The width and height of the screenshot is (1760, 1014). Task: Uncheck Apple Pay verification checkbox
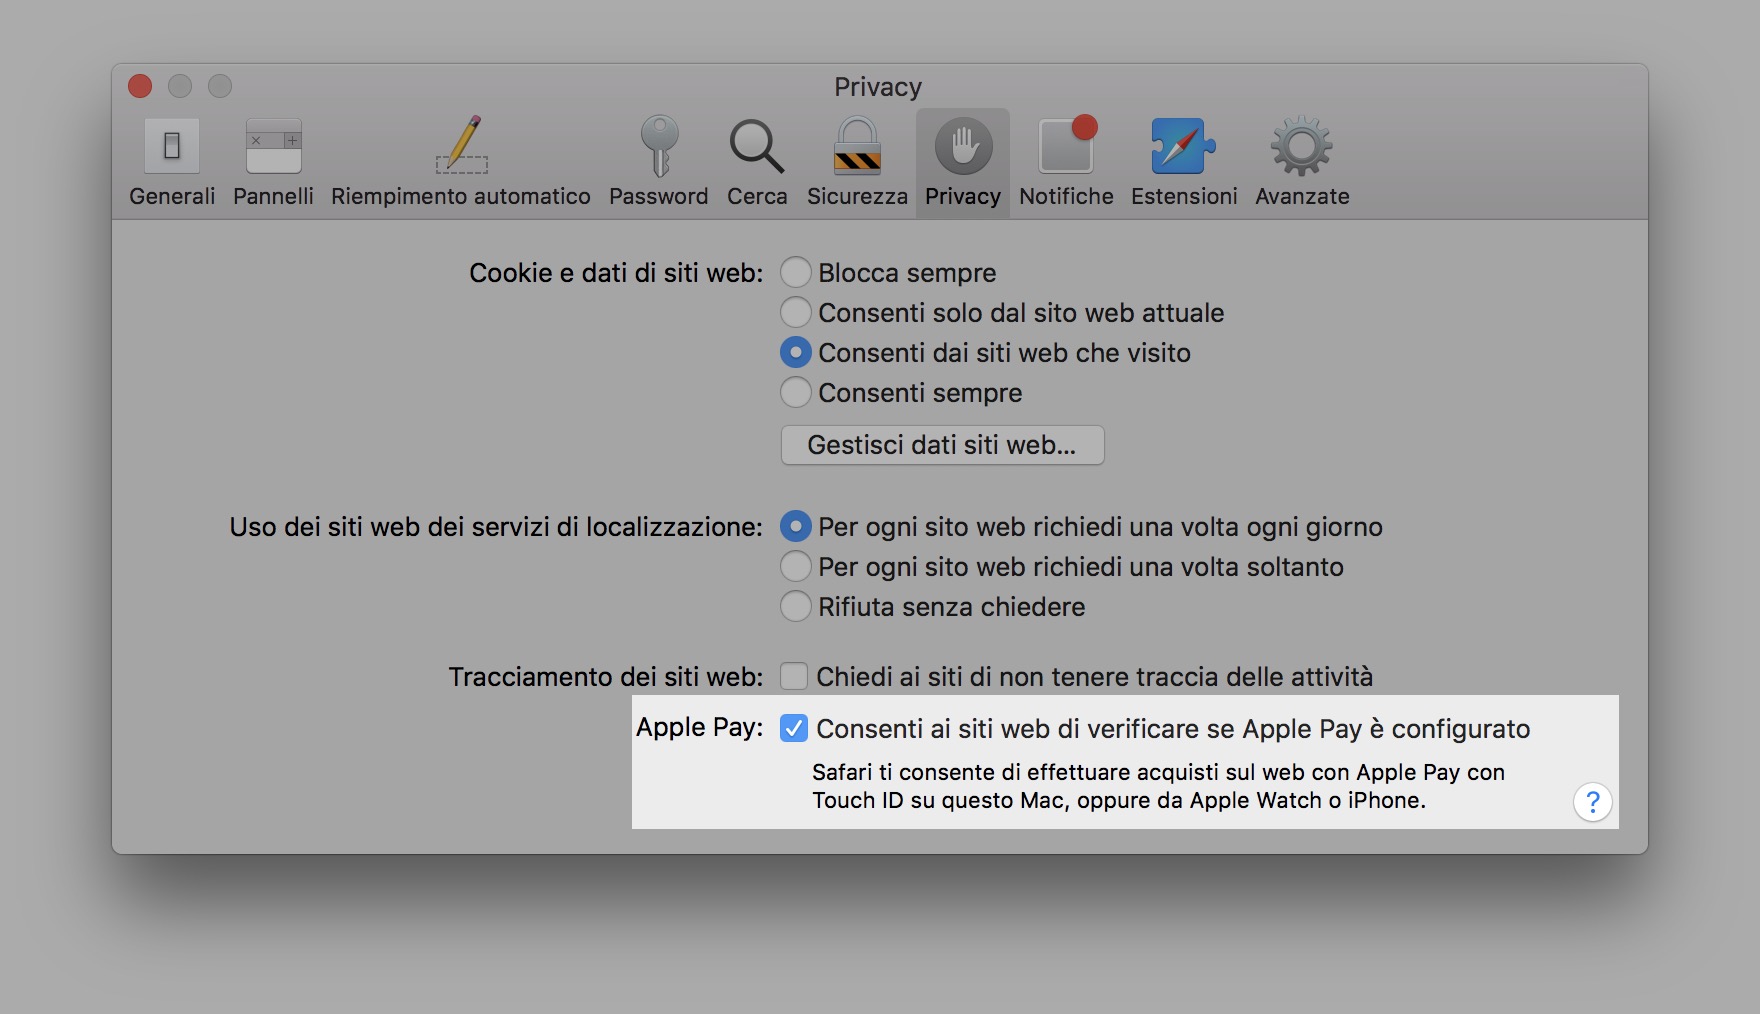[x=794, y=728]
